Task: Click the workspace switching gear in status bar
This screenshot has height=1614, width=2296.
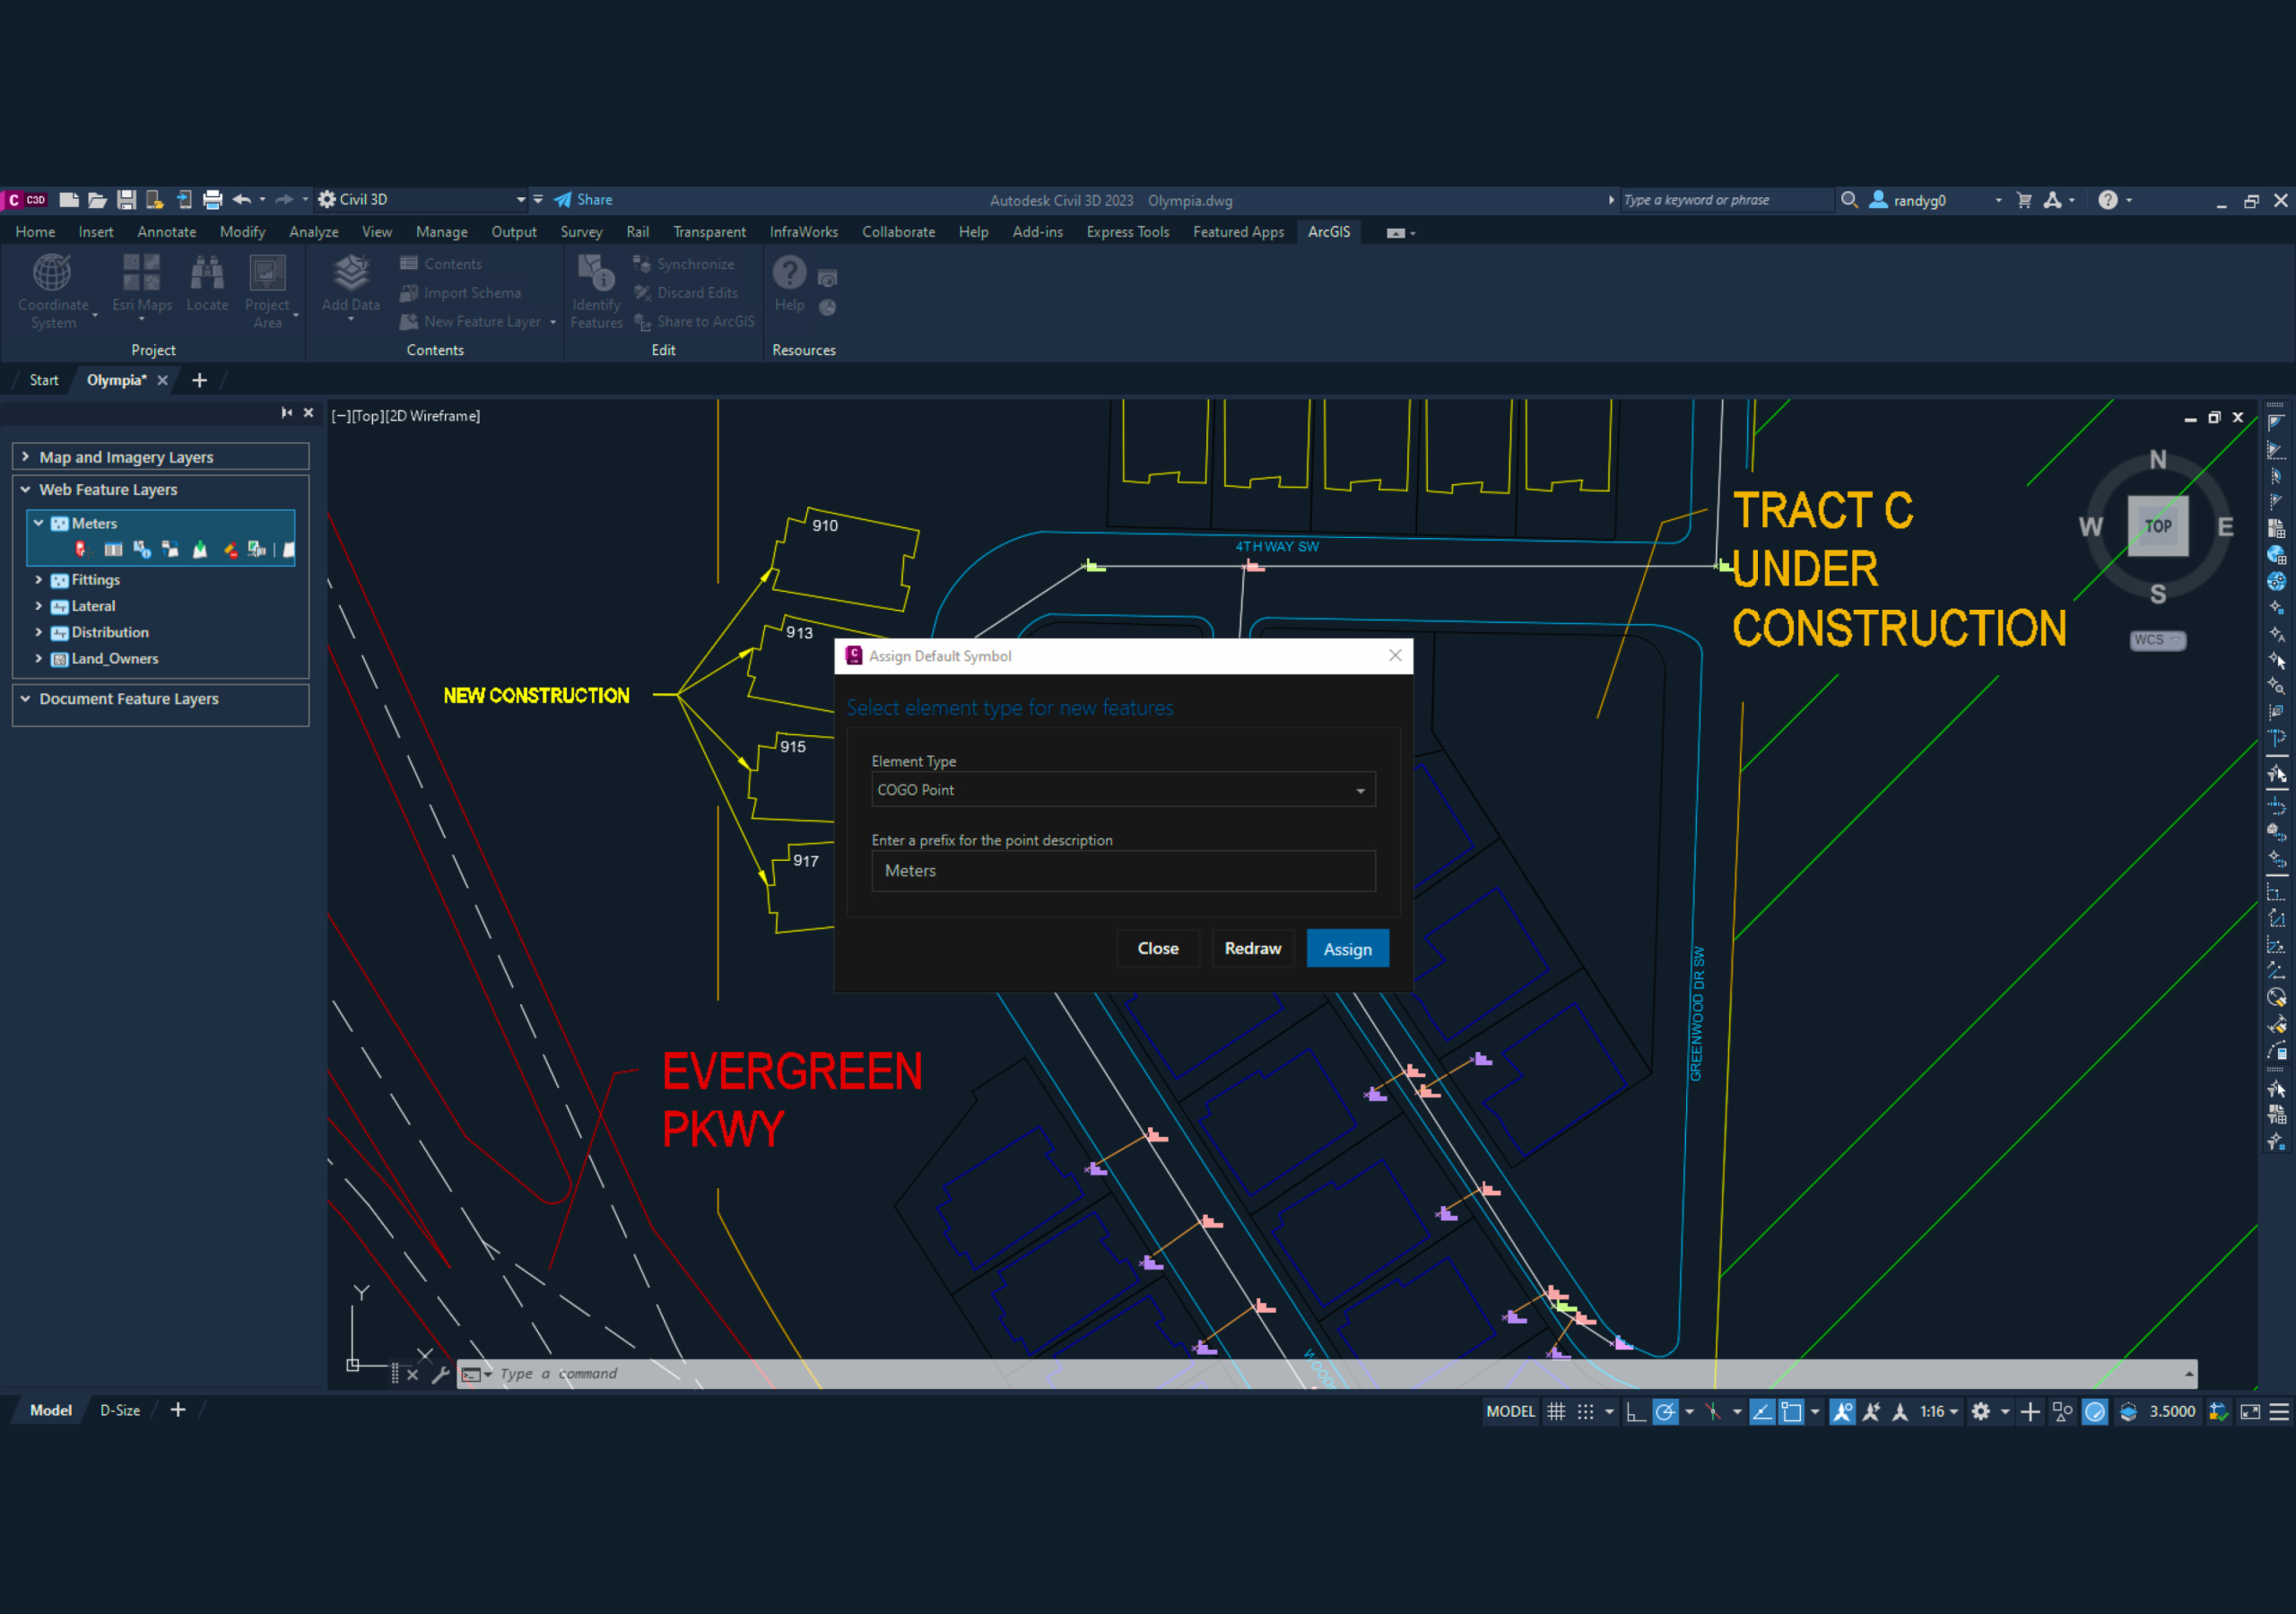Action: pyautogui.click(x=1980, y=1411)
